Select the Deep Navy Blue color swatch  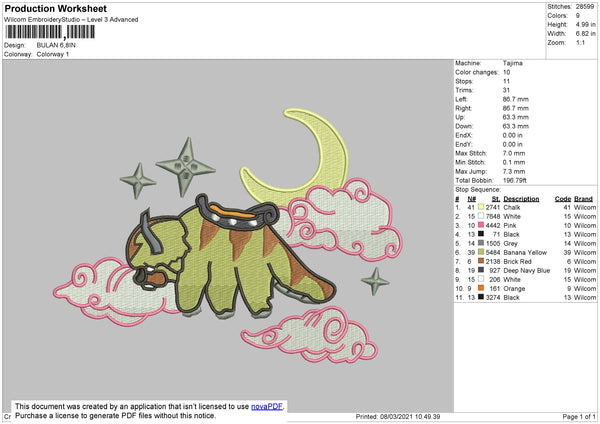(x=481, y=270)
